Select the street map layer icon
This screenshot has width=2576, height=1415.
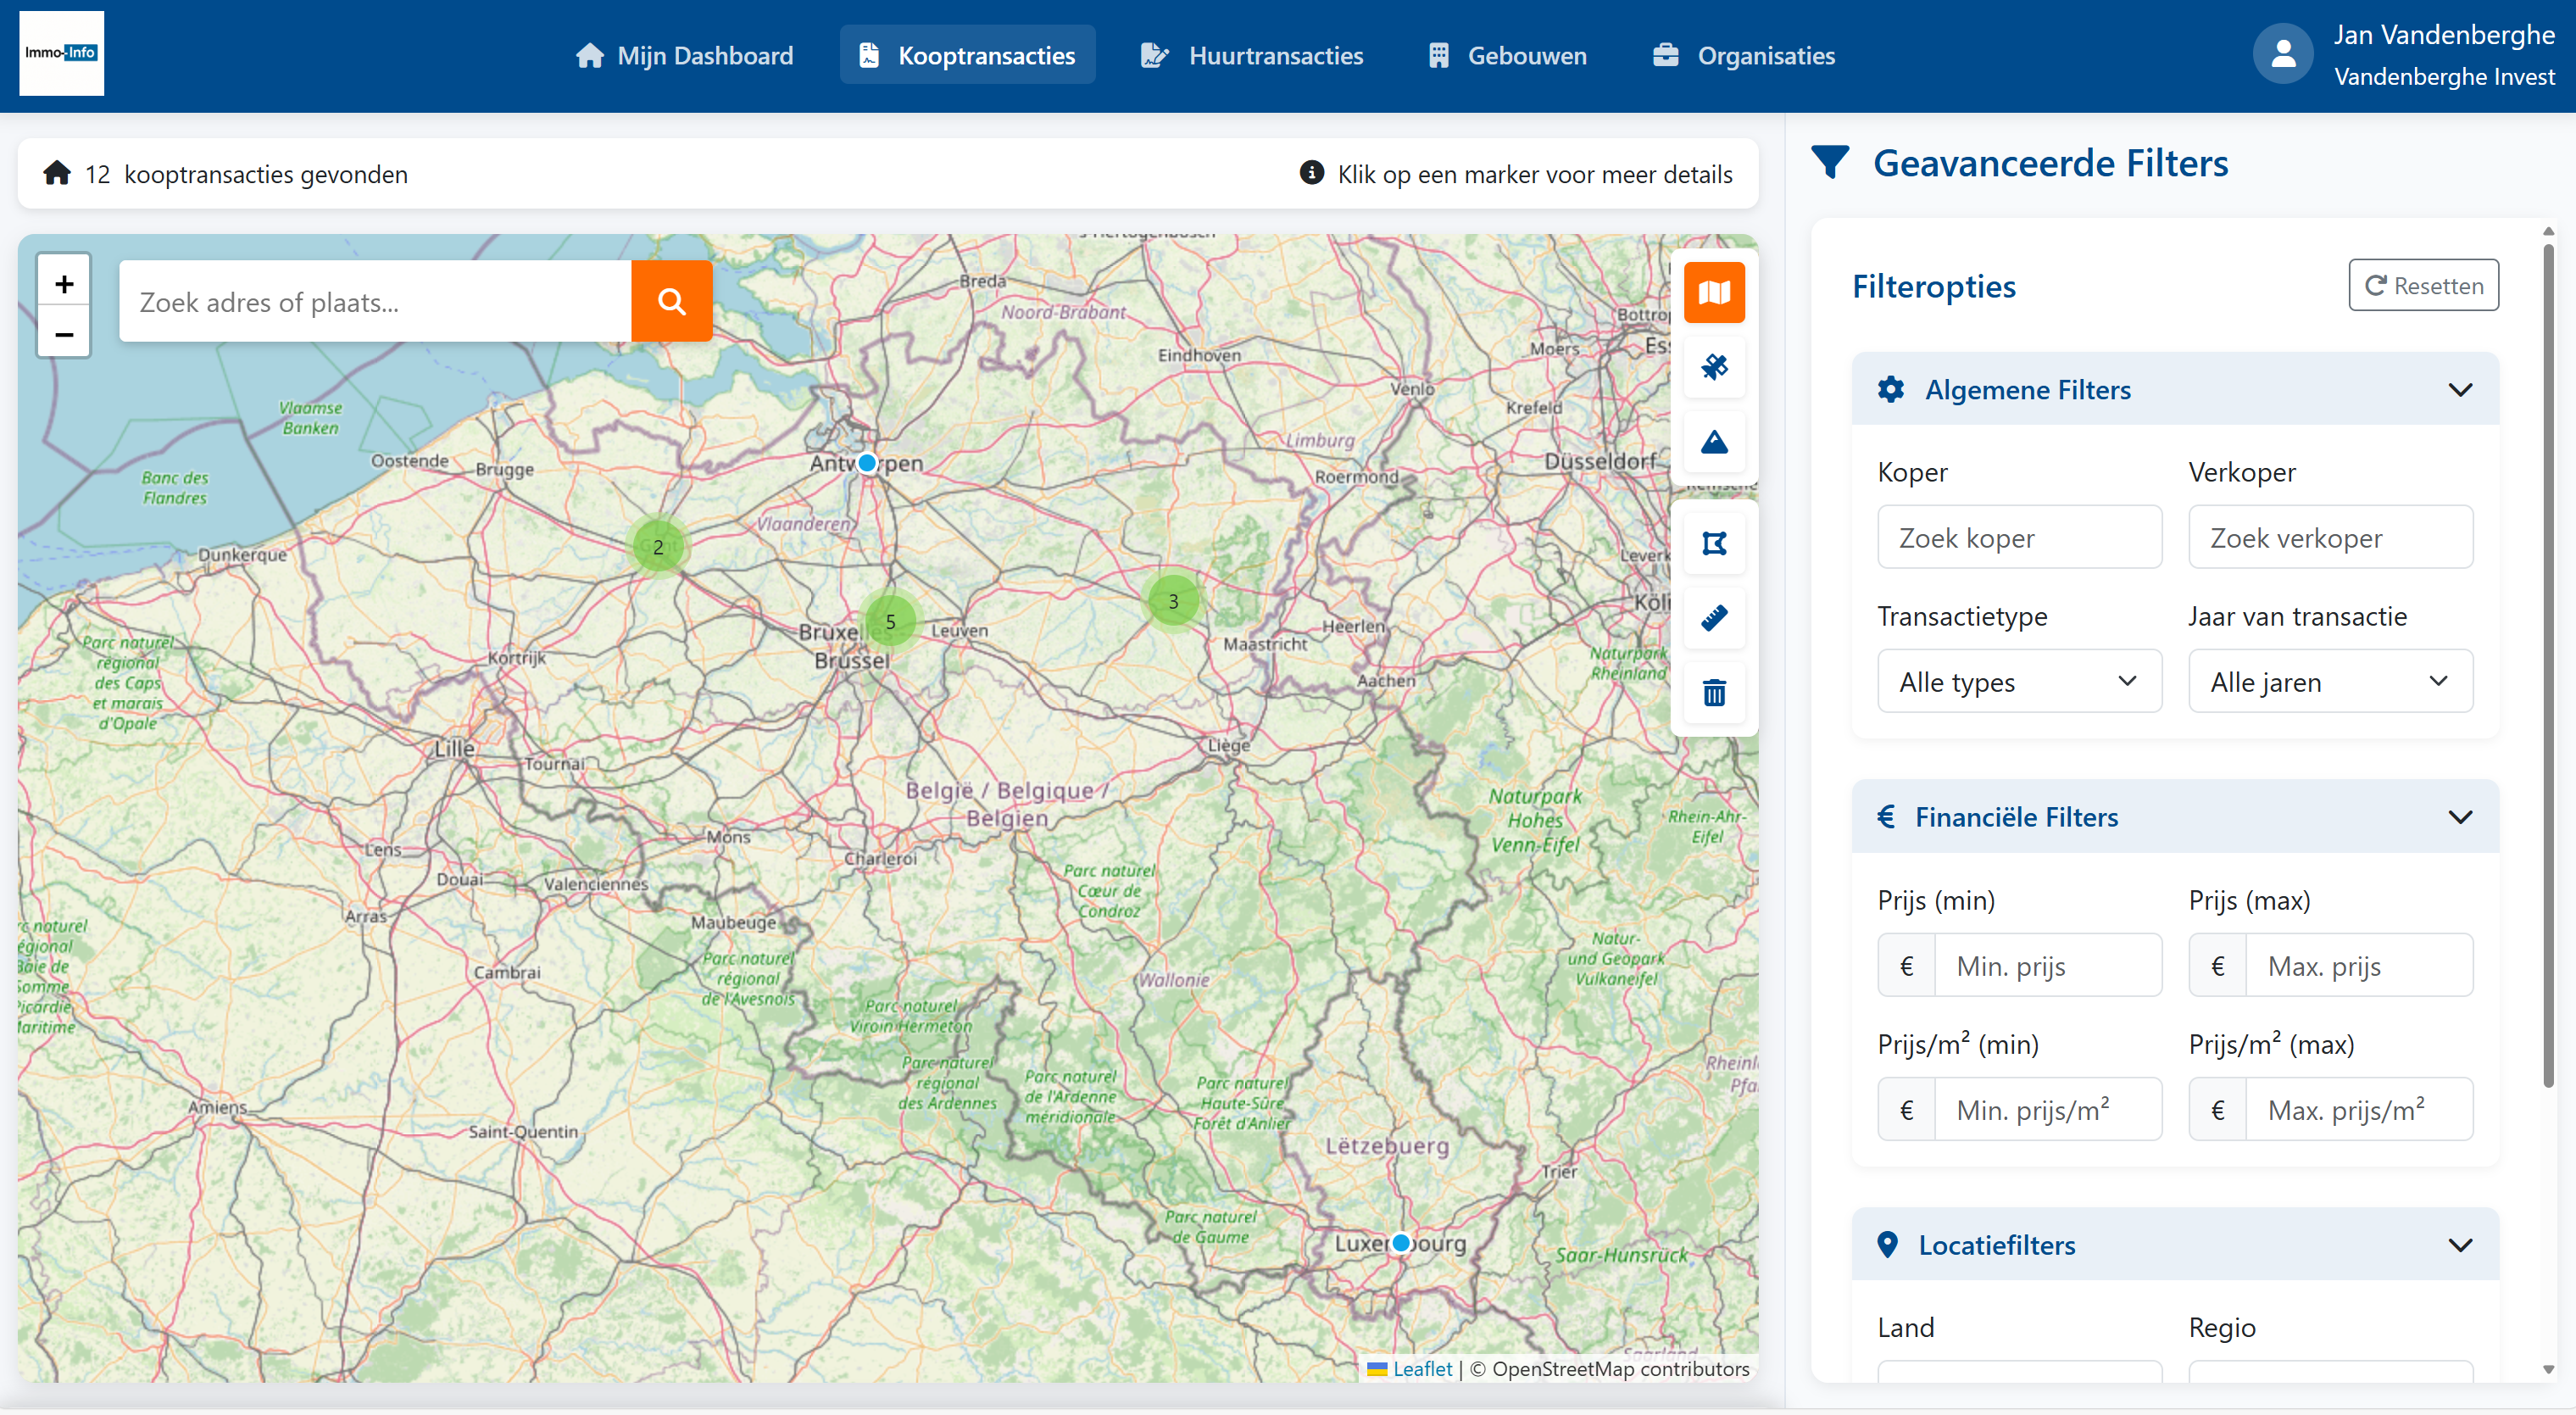[1714, 292]
